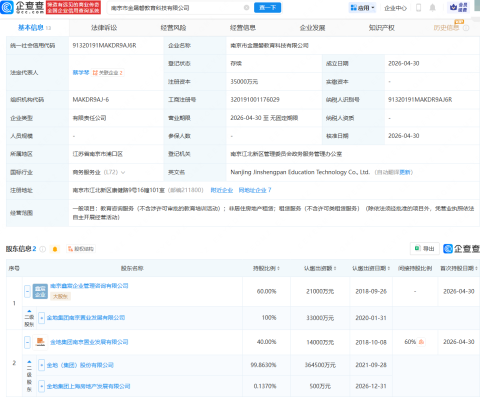Click the orange bell beside 股东信息

(55, 249)
